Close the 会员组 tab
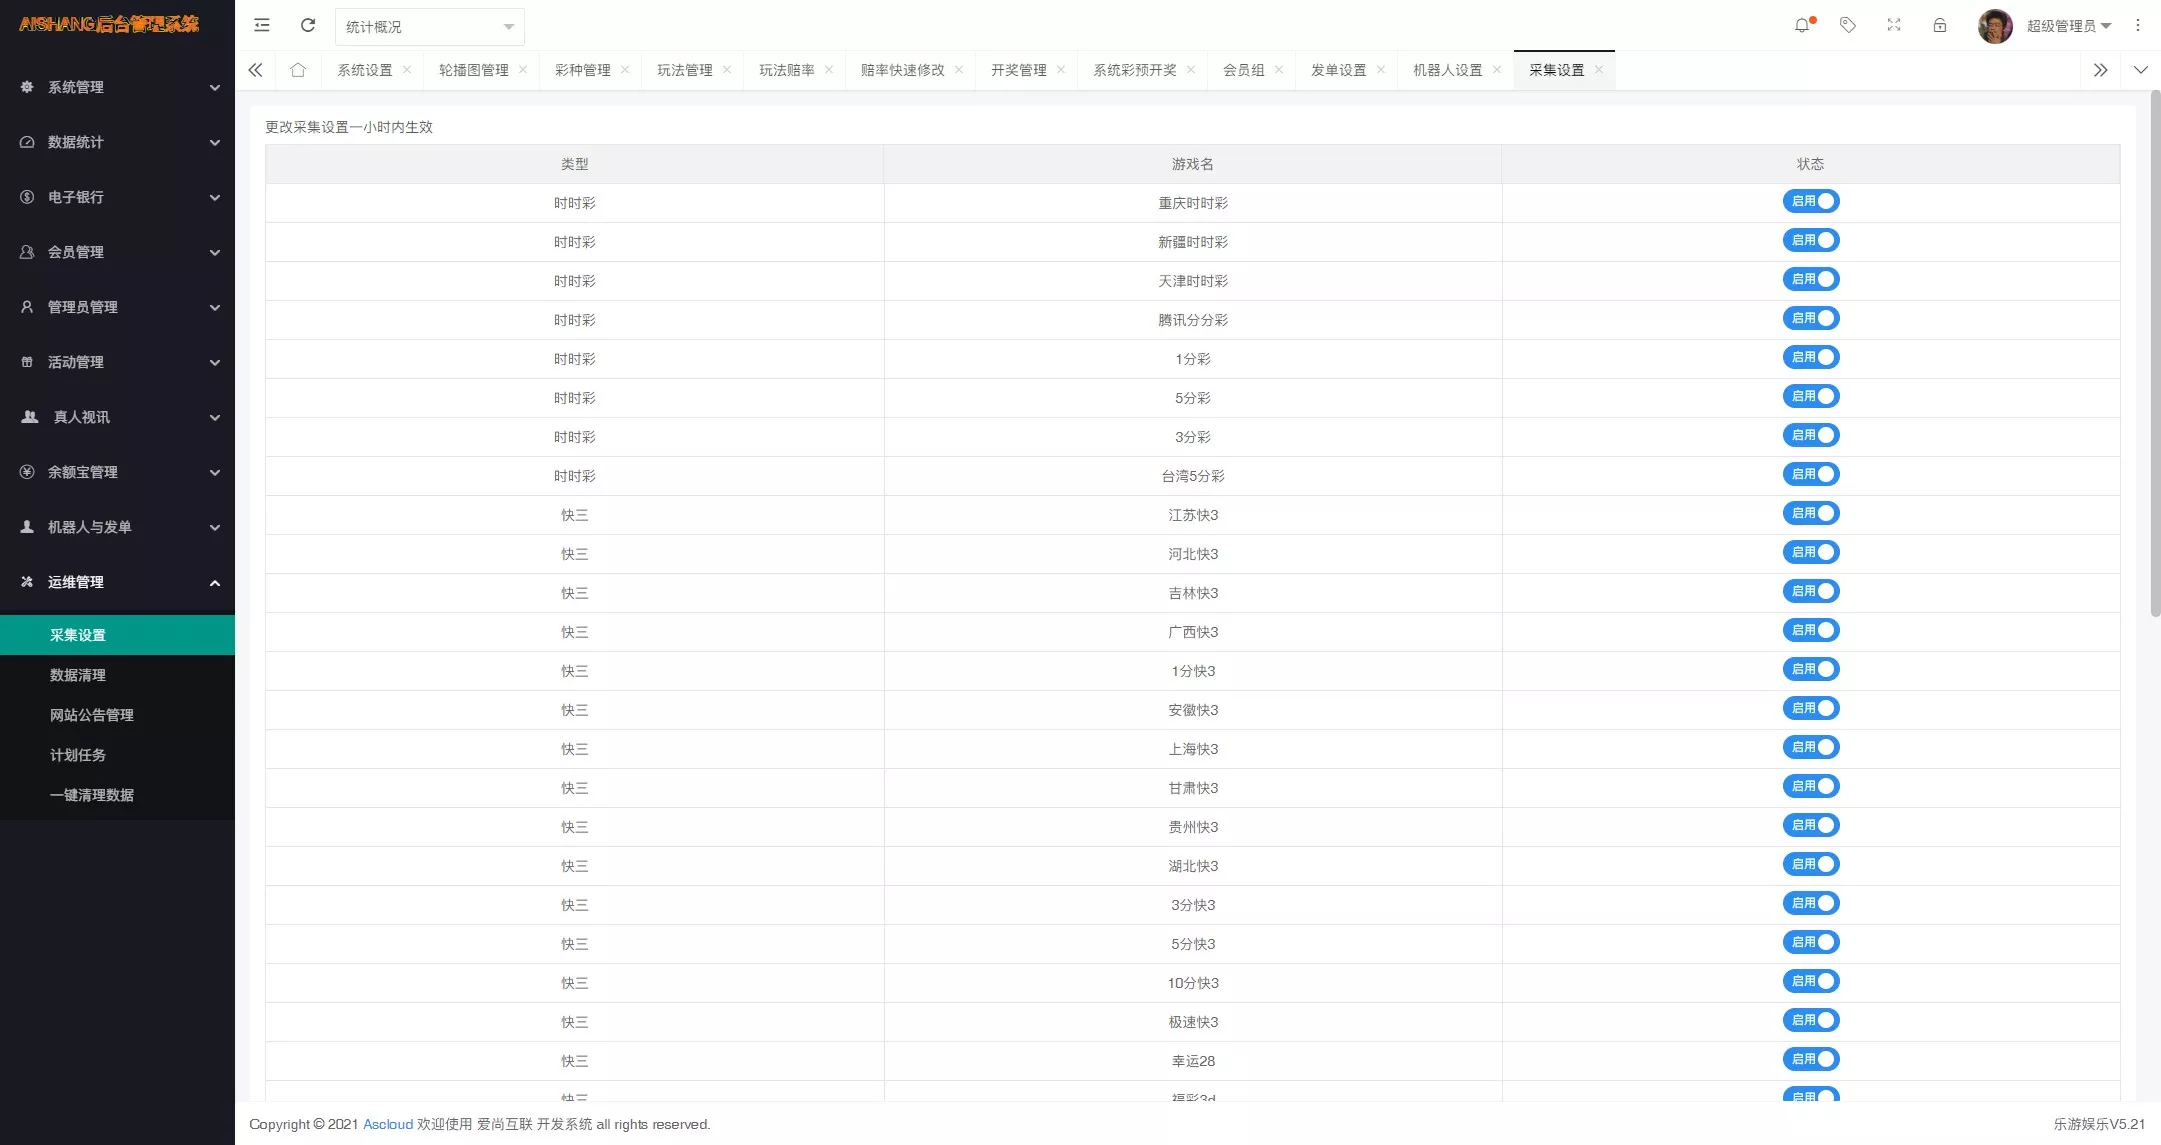Viewport: 2161px width, 1145px height. coord(1279,70)
